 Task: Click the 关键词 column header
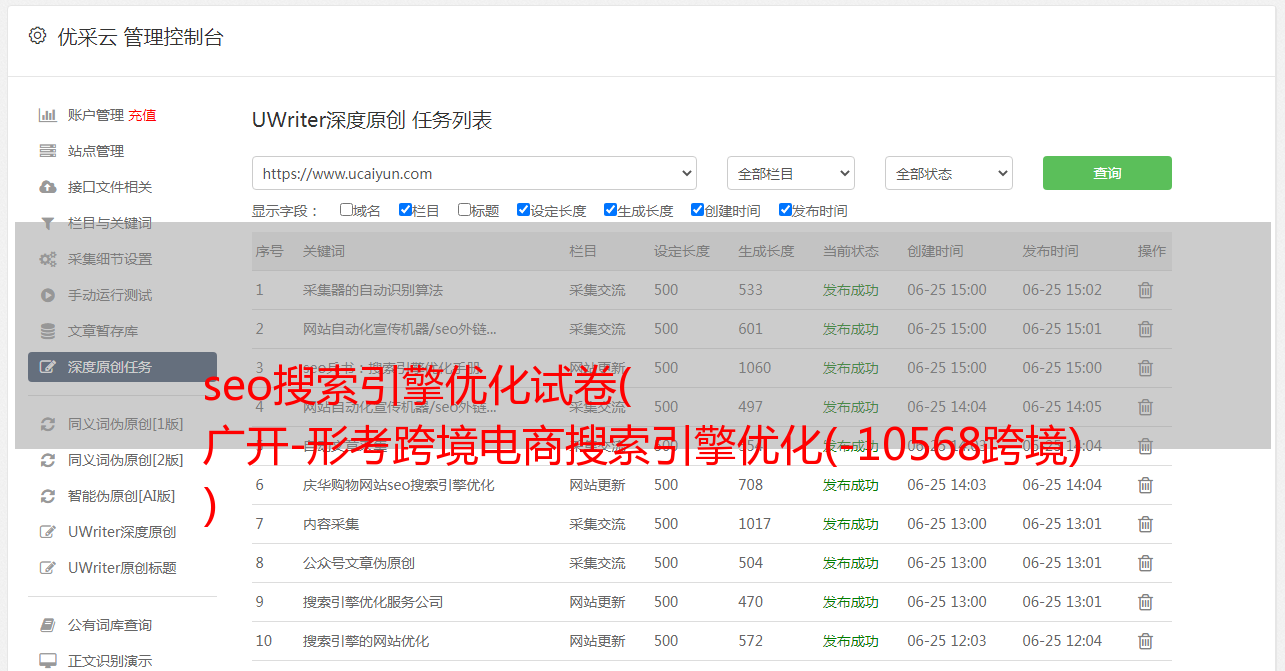324,251
